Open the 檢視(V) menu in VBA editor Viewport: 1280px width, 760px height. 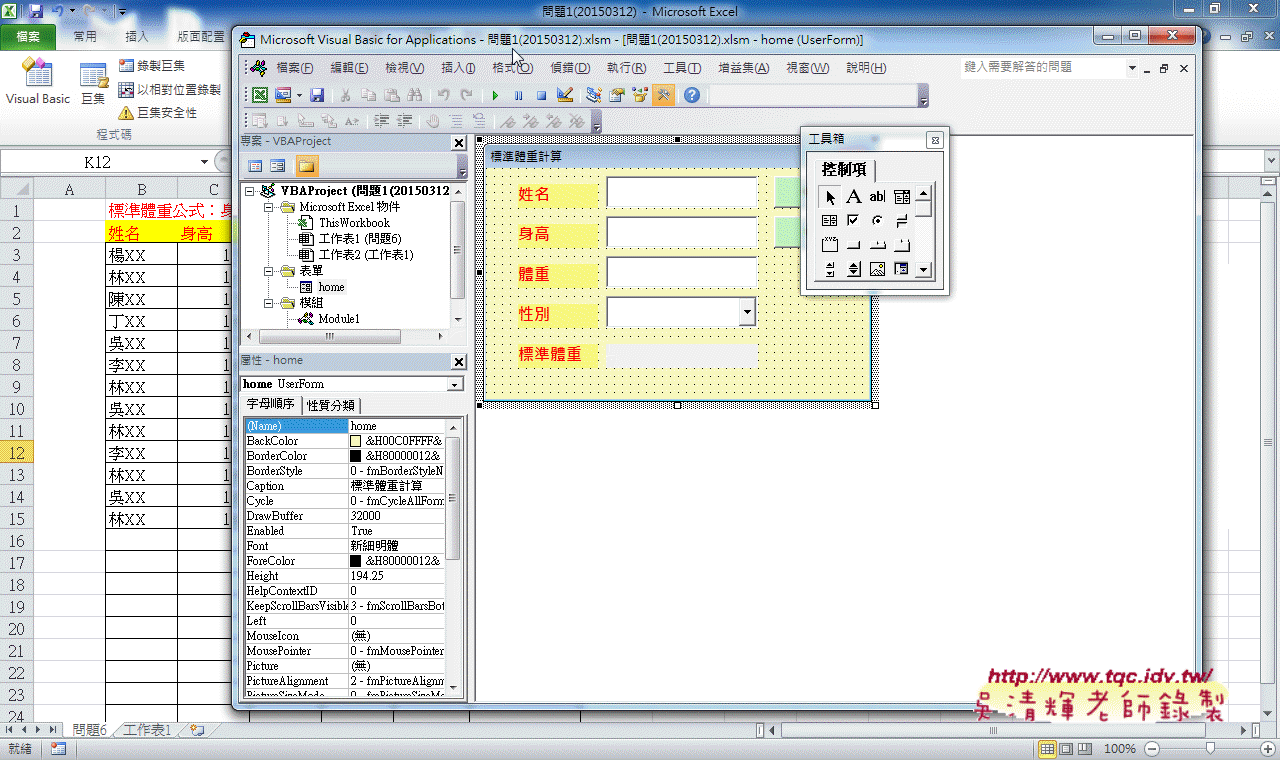point(404,68)
